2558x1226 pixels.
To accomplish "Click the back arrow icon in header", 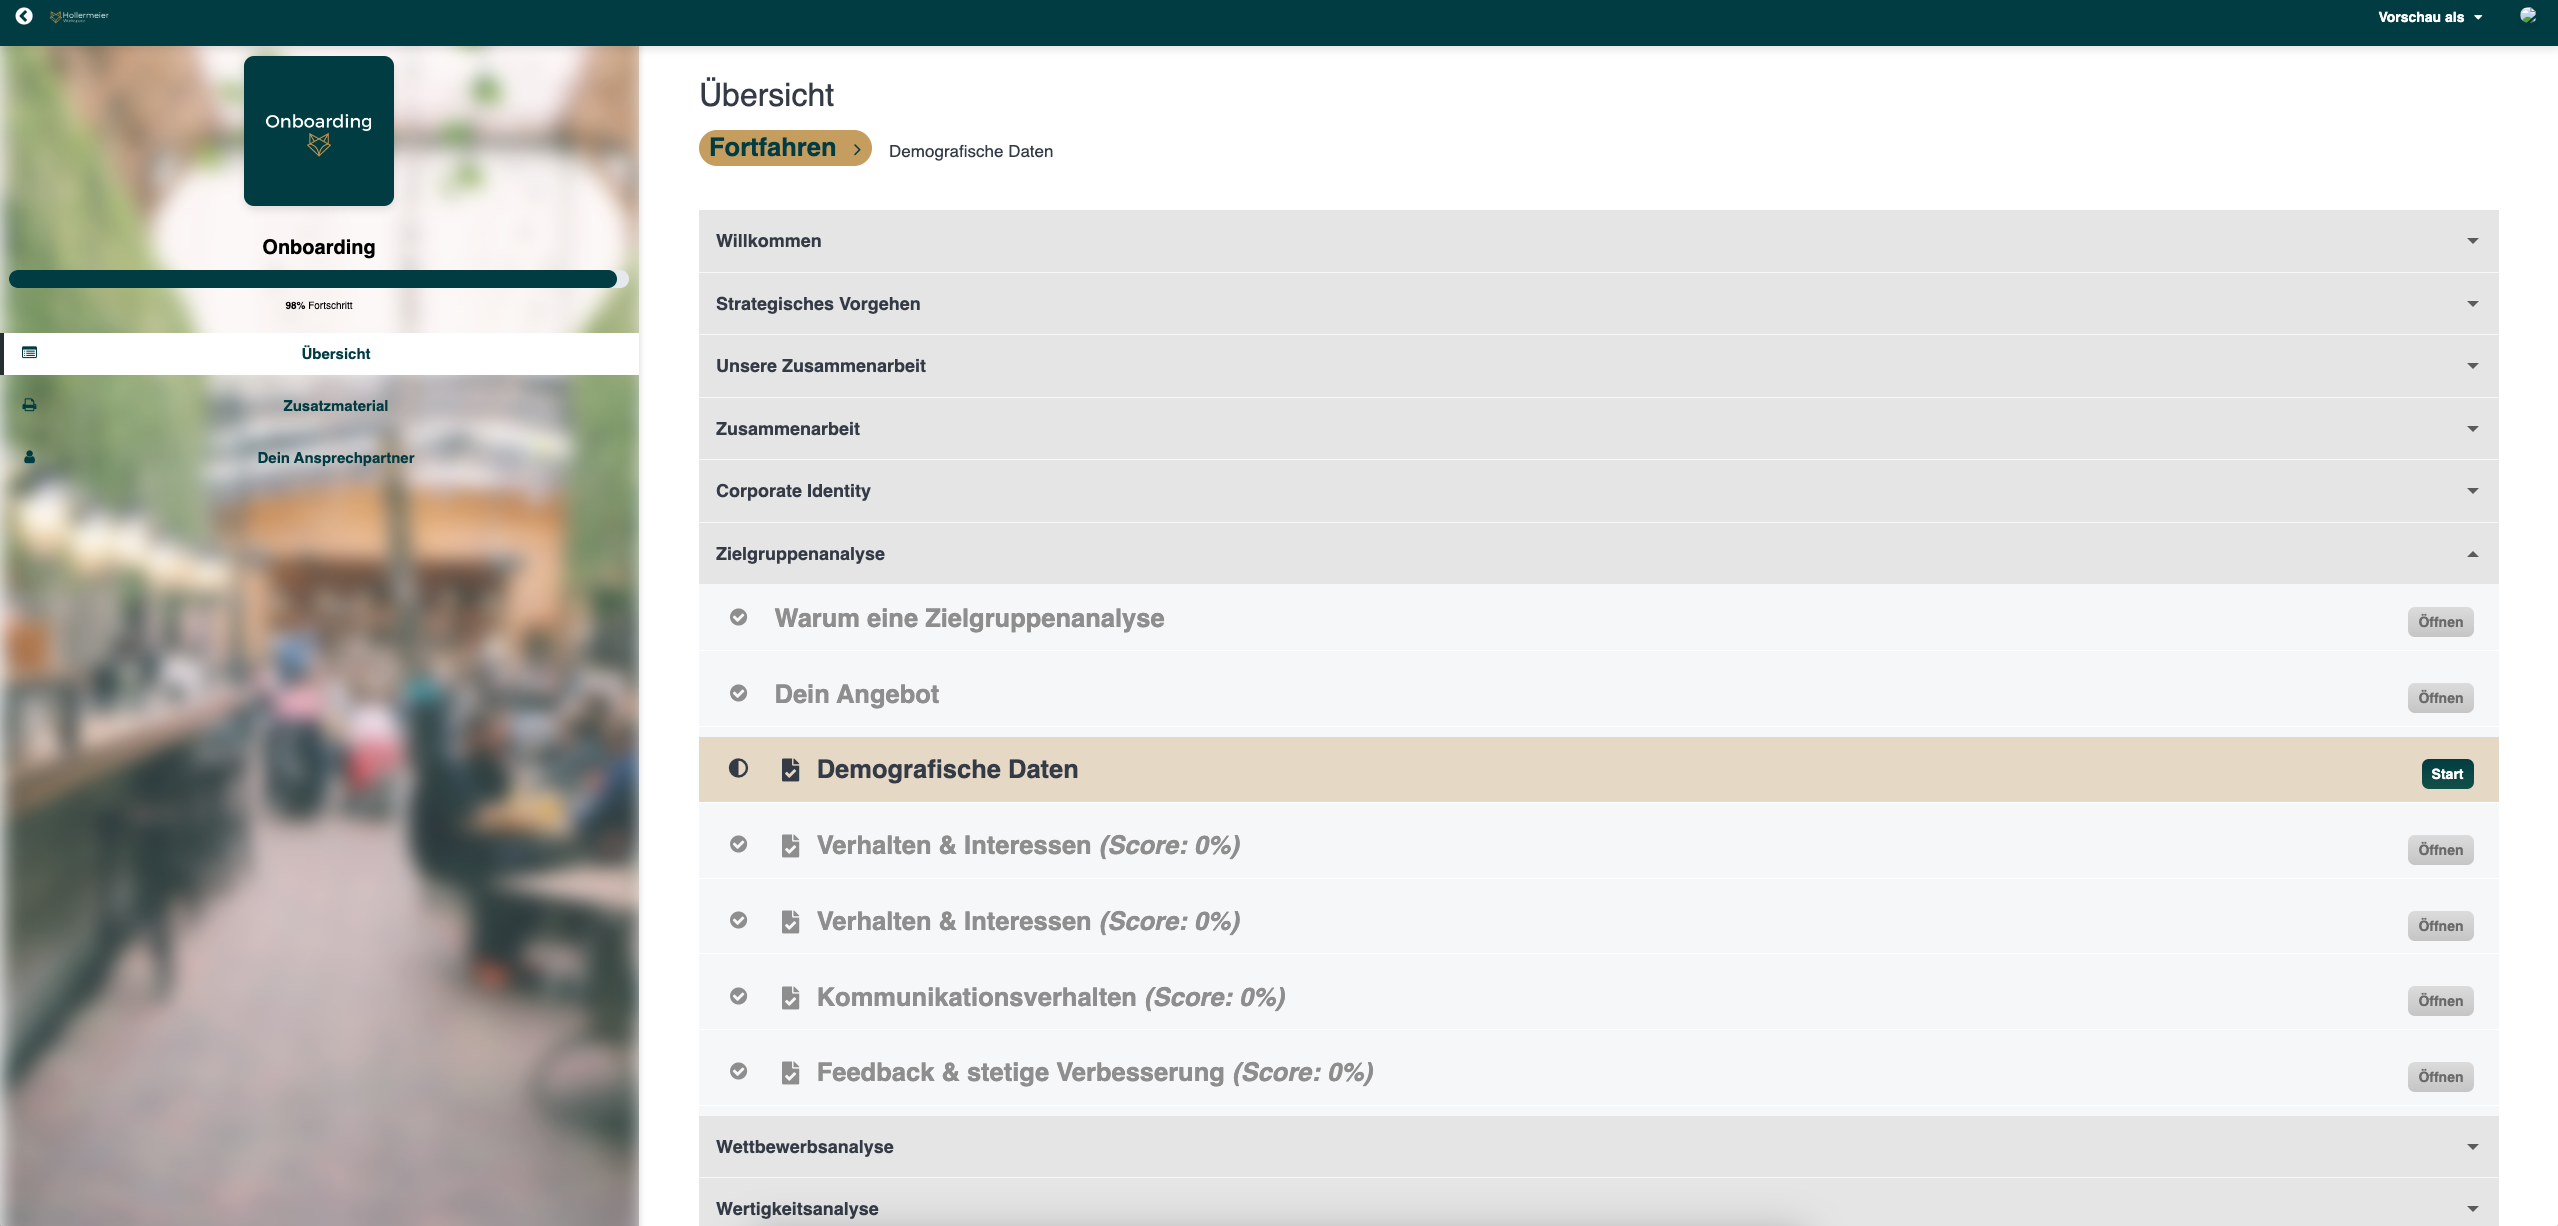I will click(24, 16).
